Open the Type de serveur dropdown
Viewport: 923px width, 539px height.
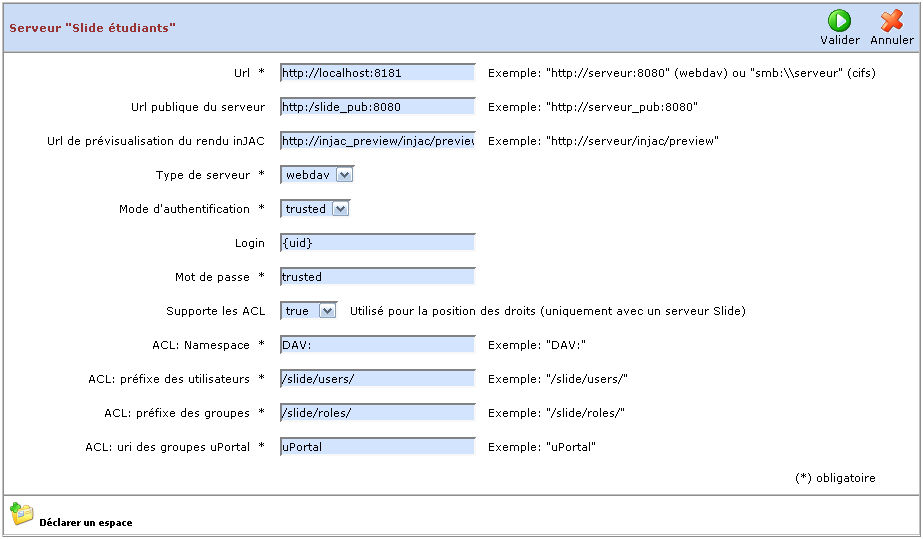[x=317, y=175]
